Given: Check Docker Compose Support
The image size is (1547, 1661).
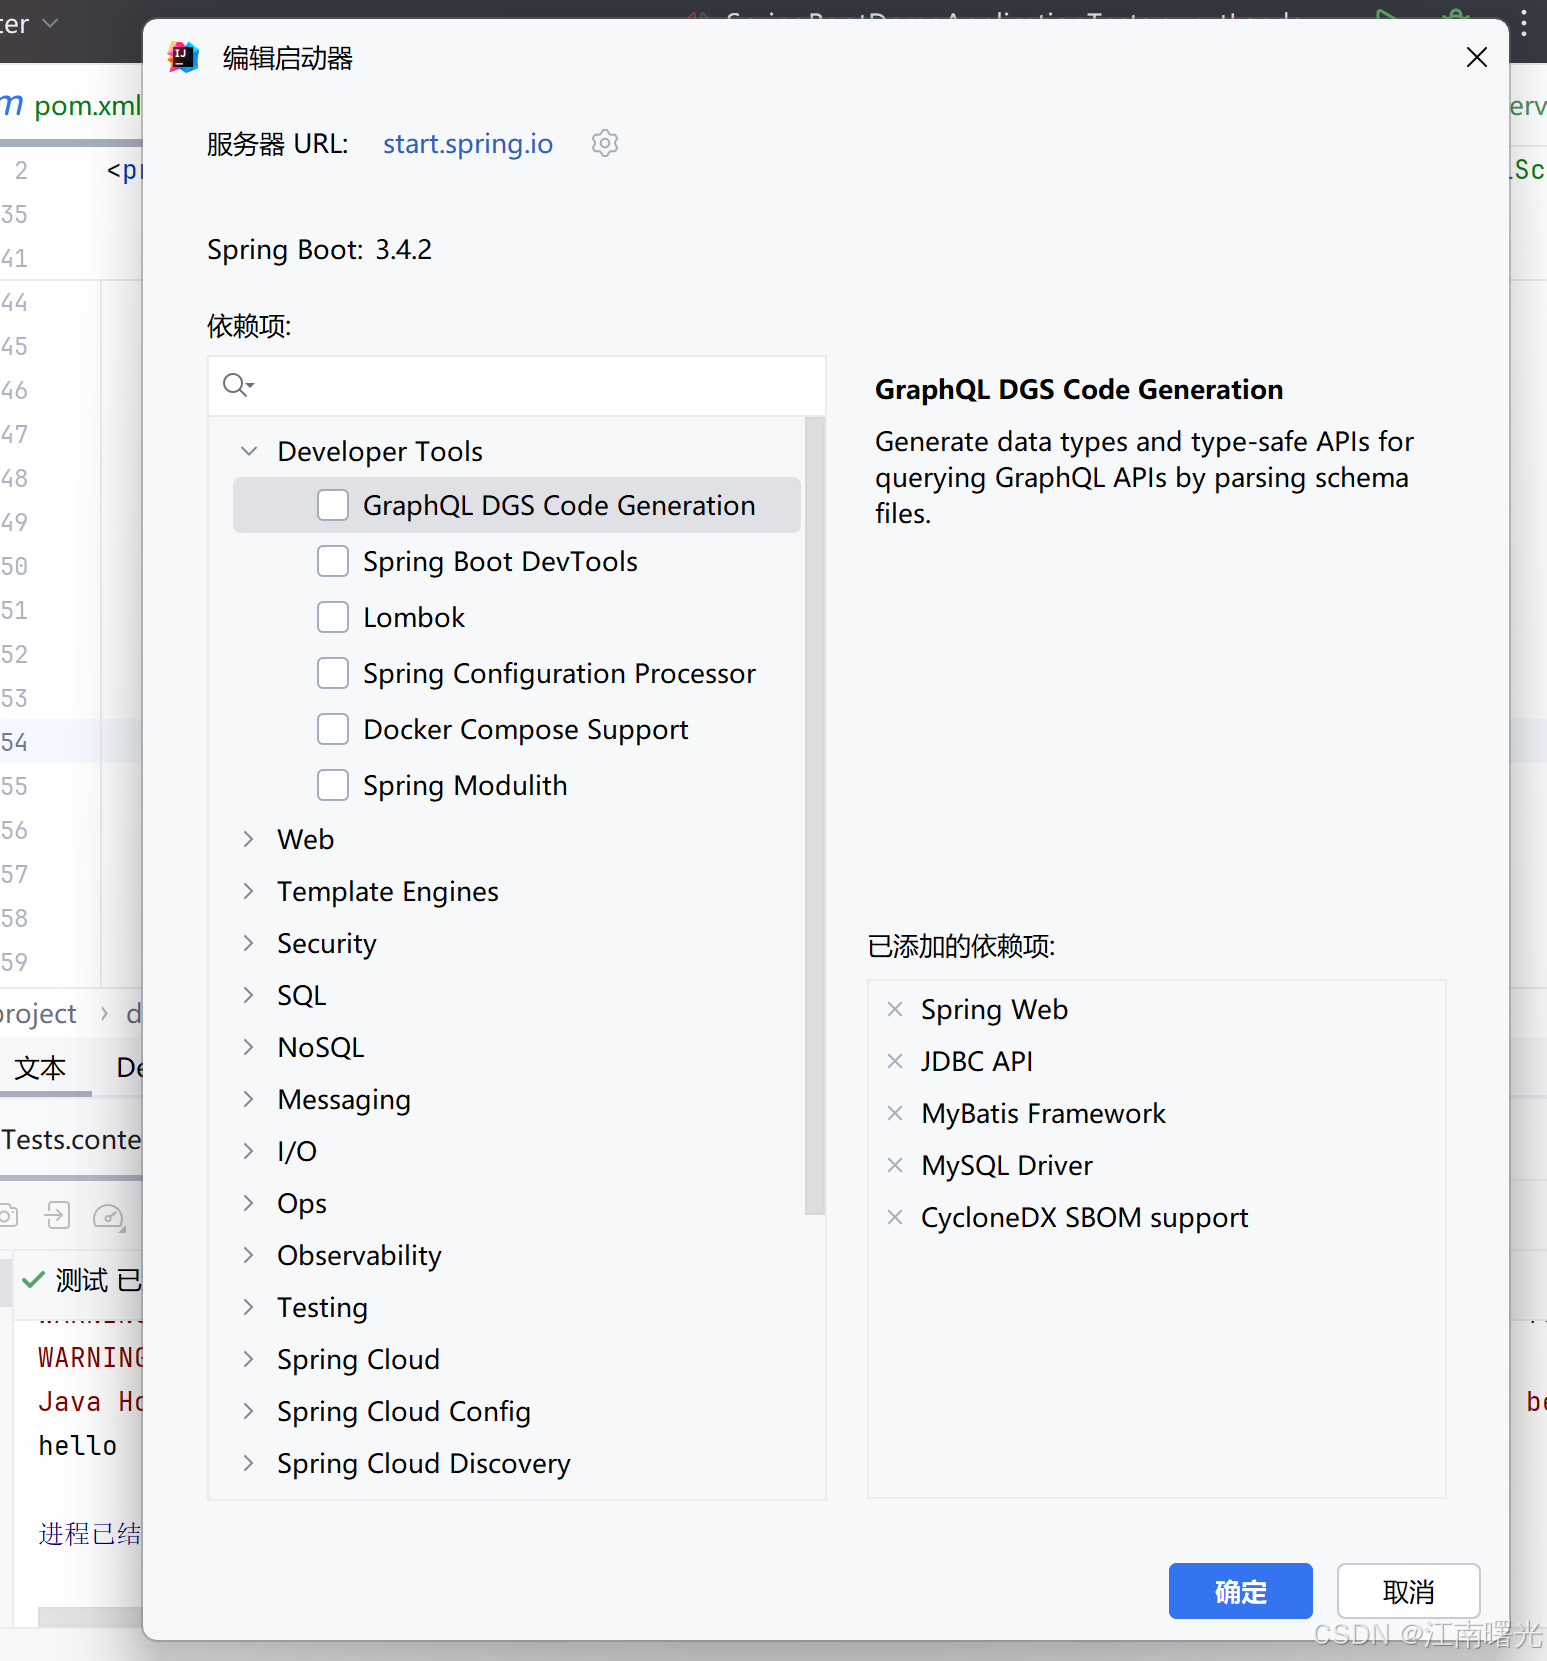Looking at the screenshot, I should click(333, 729).
